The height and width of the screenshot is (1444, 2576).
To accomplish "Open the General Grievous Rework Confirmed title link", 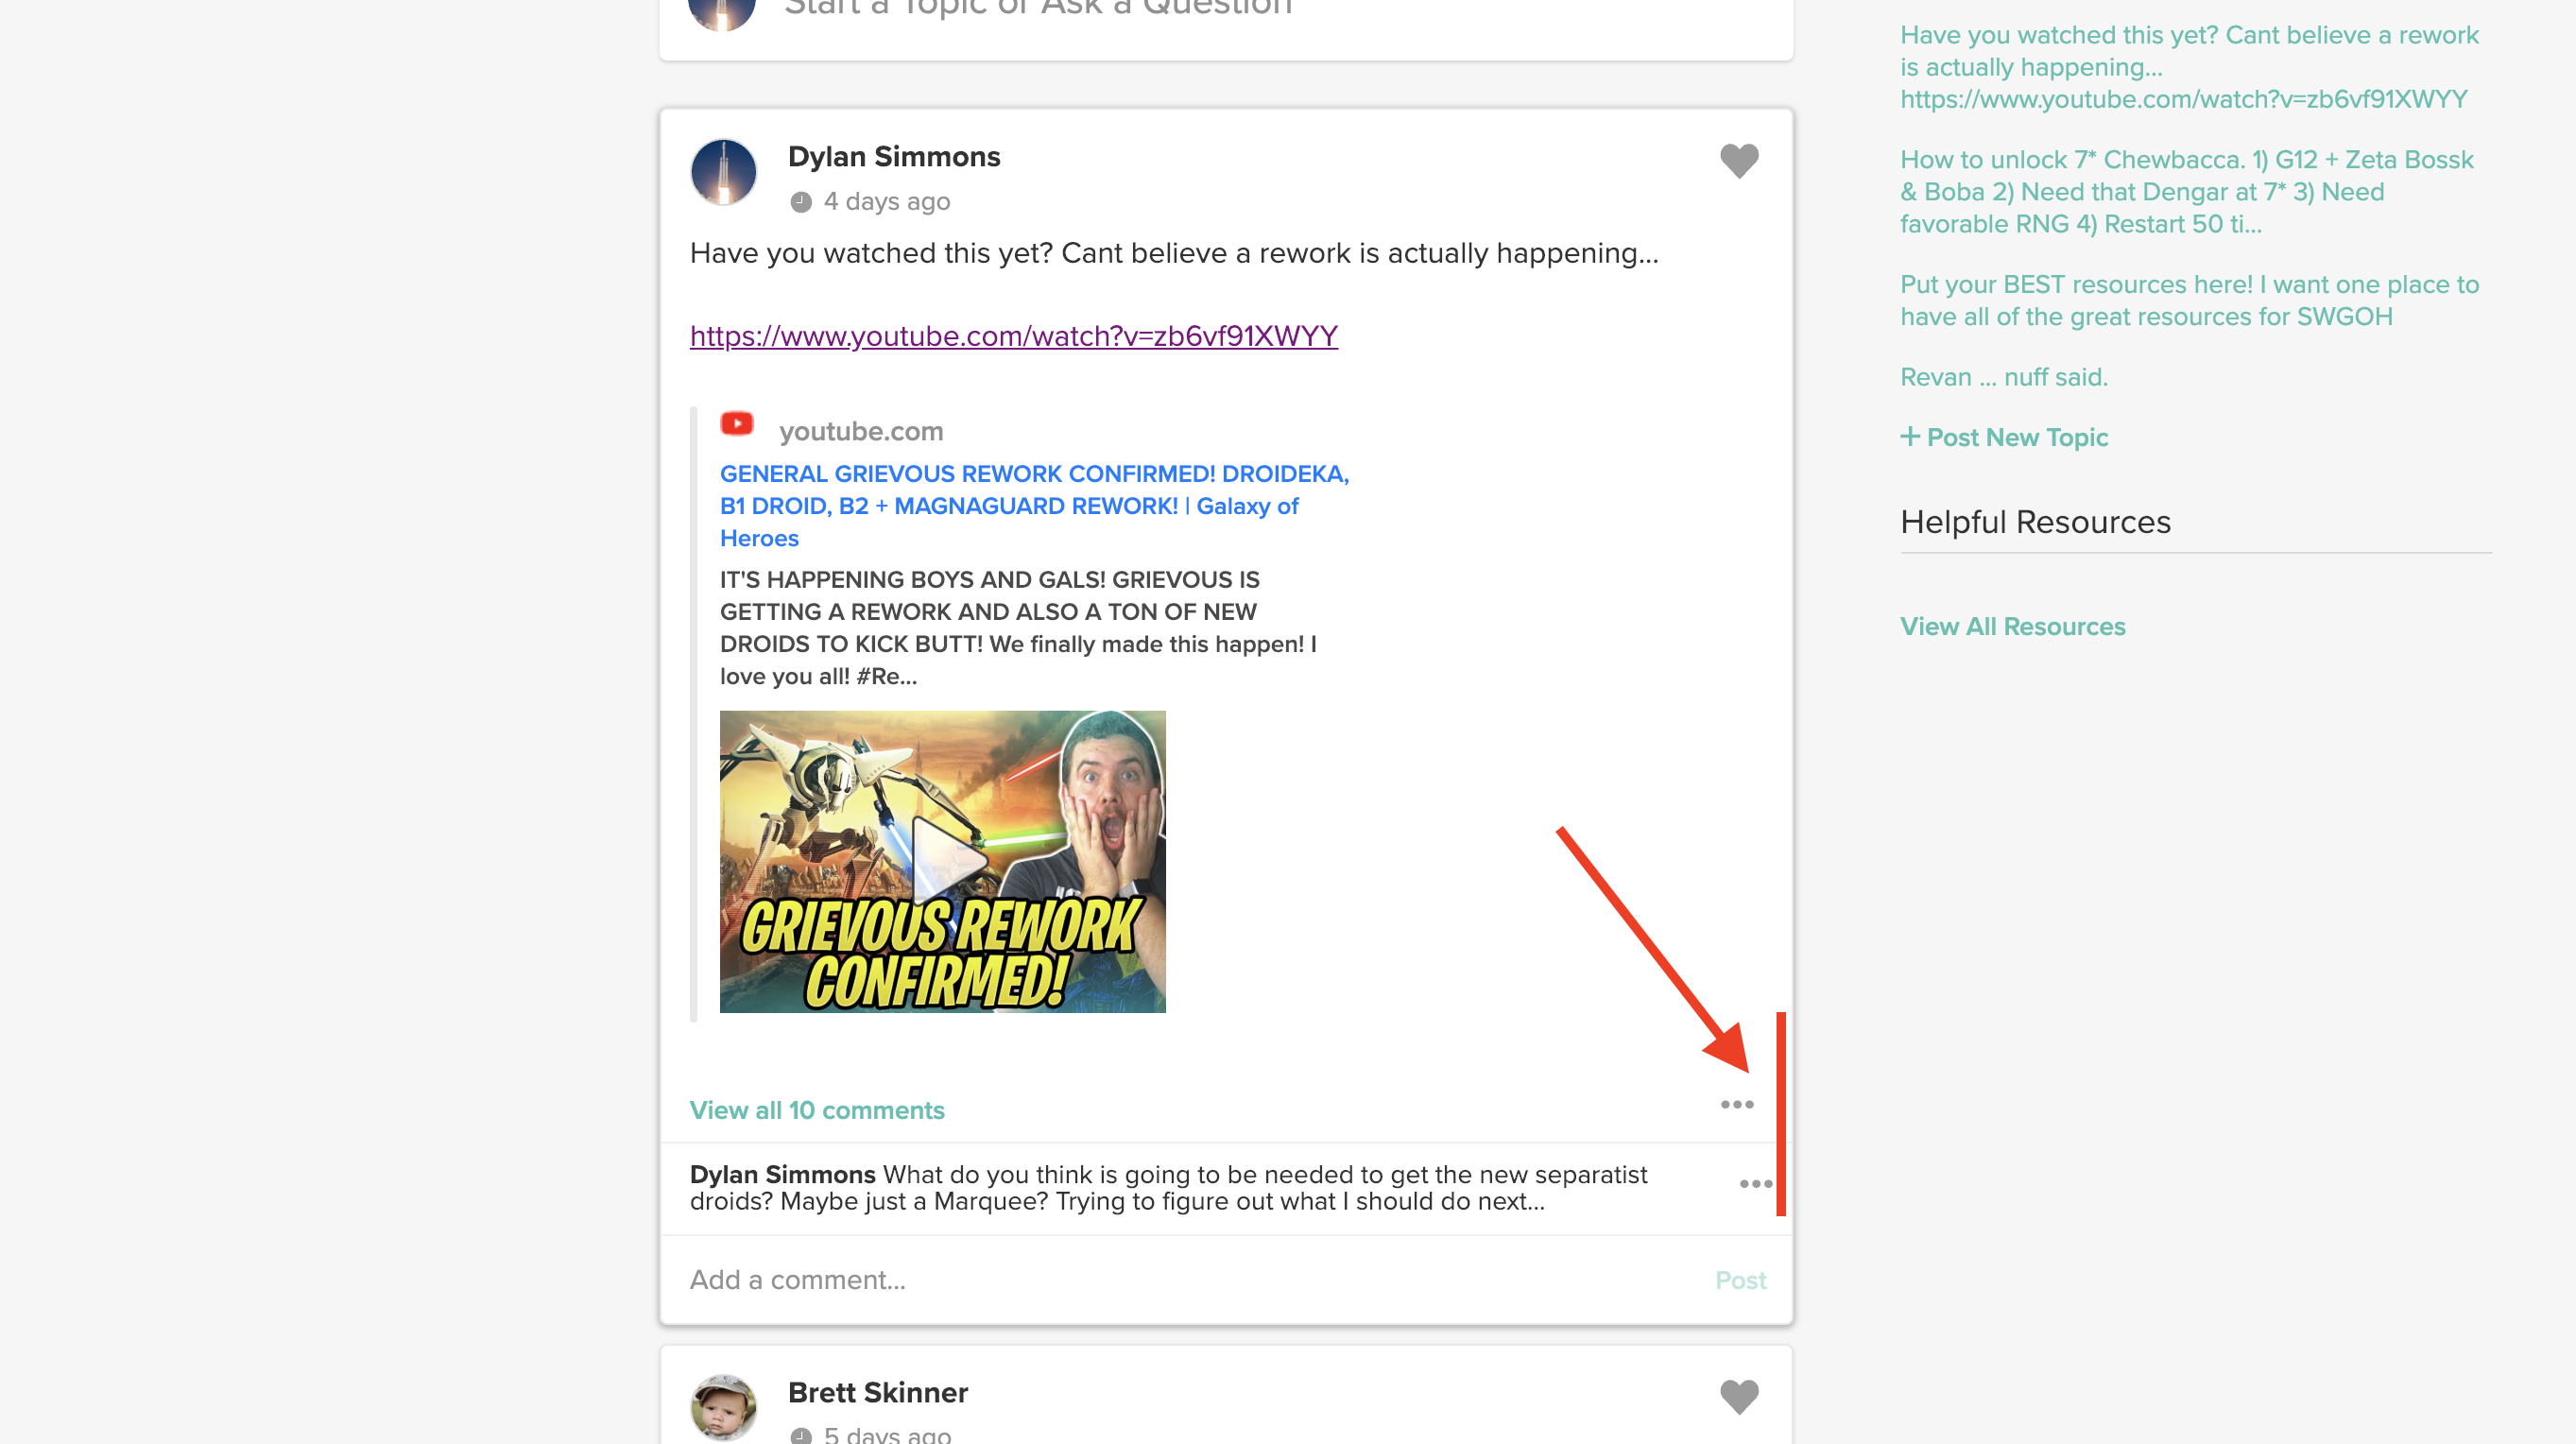I will (1034, 506).
